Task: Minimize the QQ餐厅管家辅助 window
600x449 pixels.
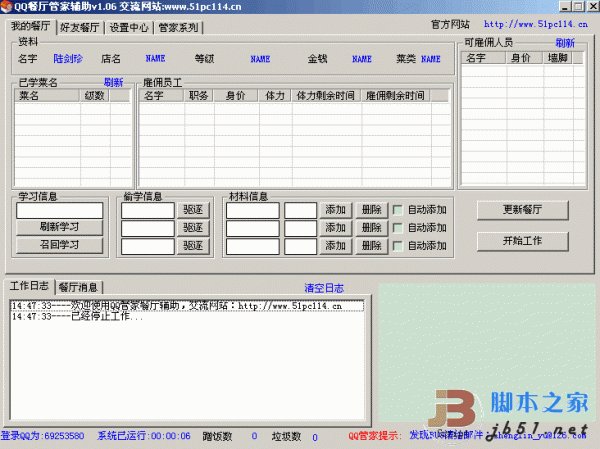Action: 565,7
